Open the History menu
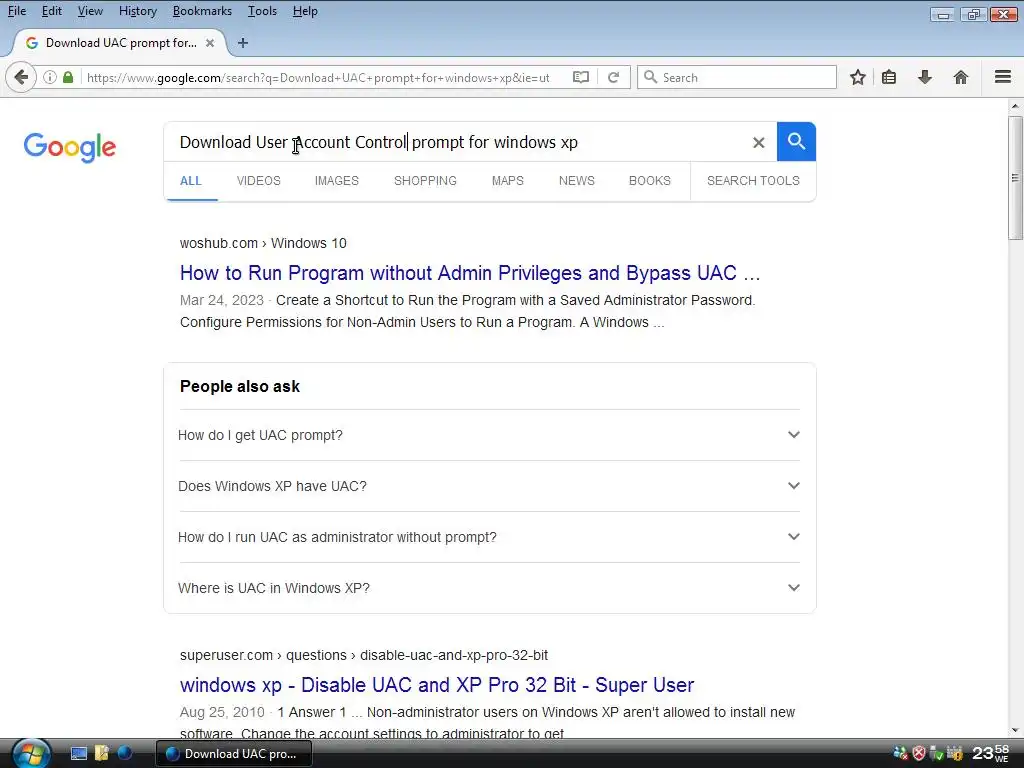This screenshot has height=768, width=1024. [x=138, y=11]
